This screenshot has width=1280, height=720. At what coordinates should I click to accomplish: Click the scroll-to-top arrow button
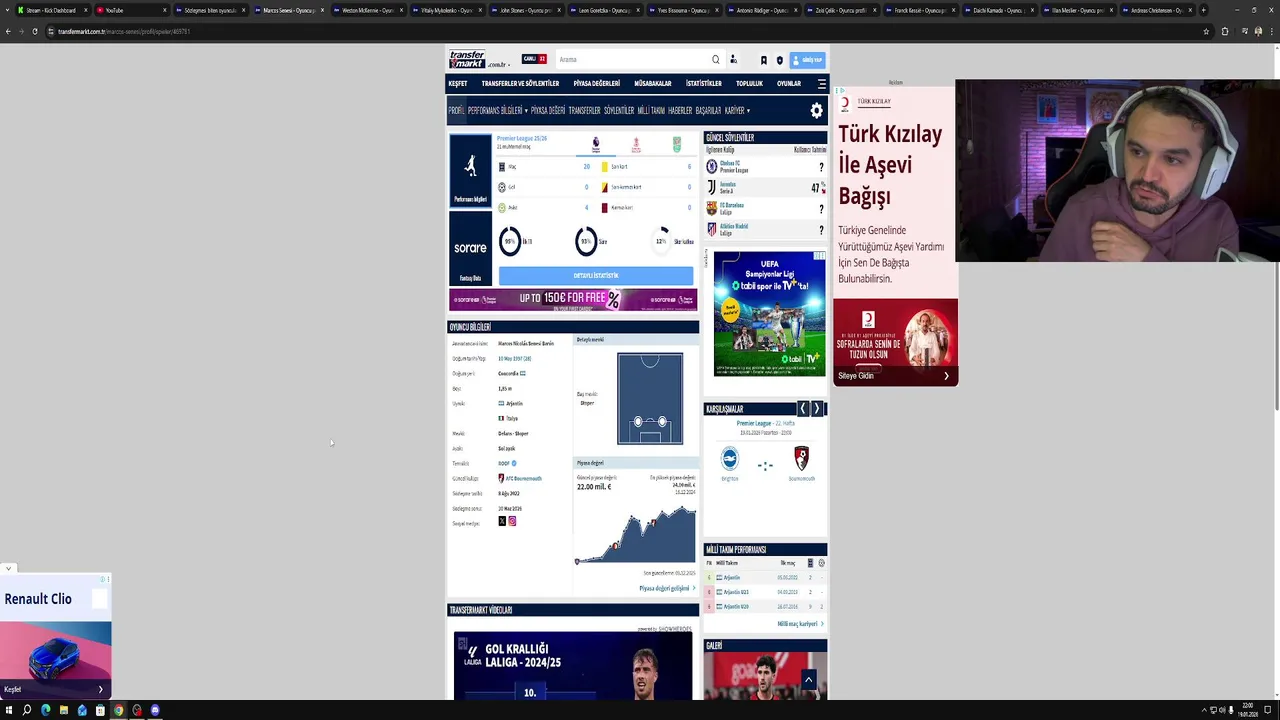(808, 681)
